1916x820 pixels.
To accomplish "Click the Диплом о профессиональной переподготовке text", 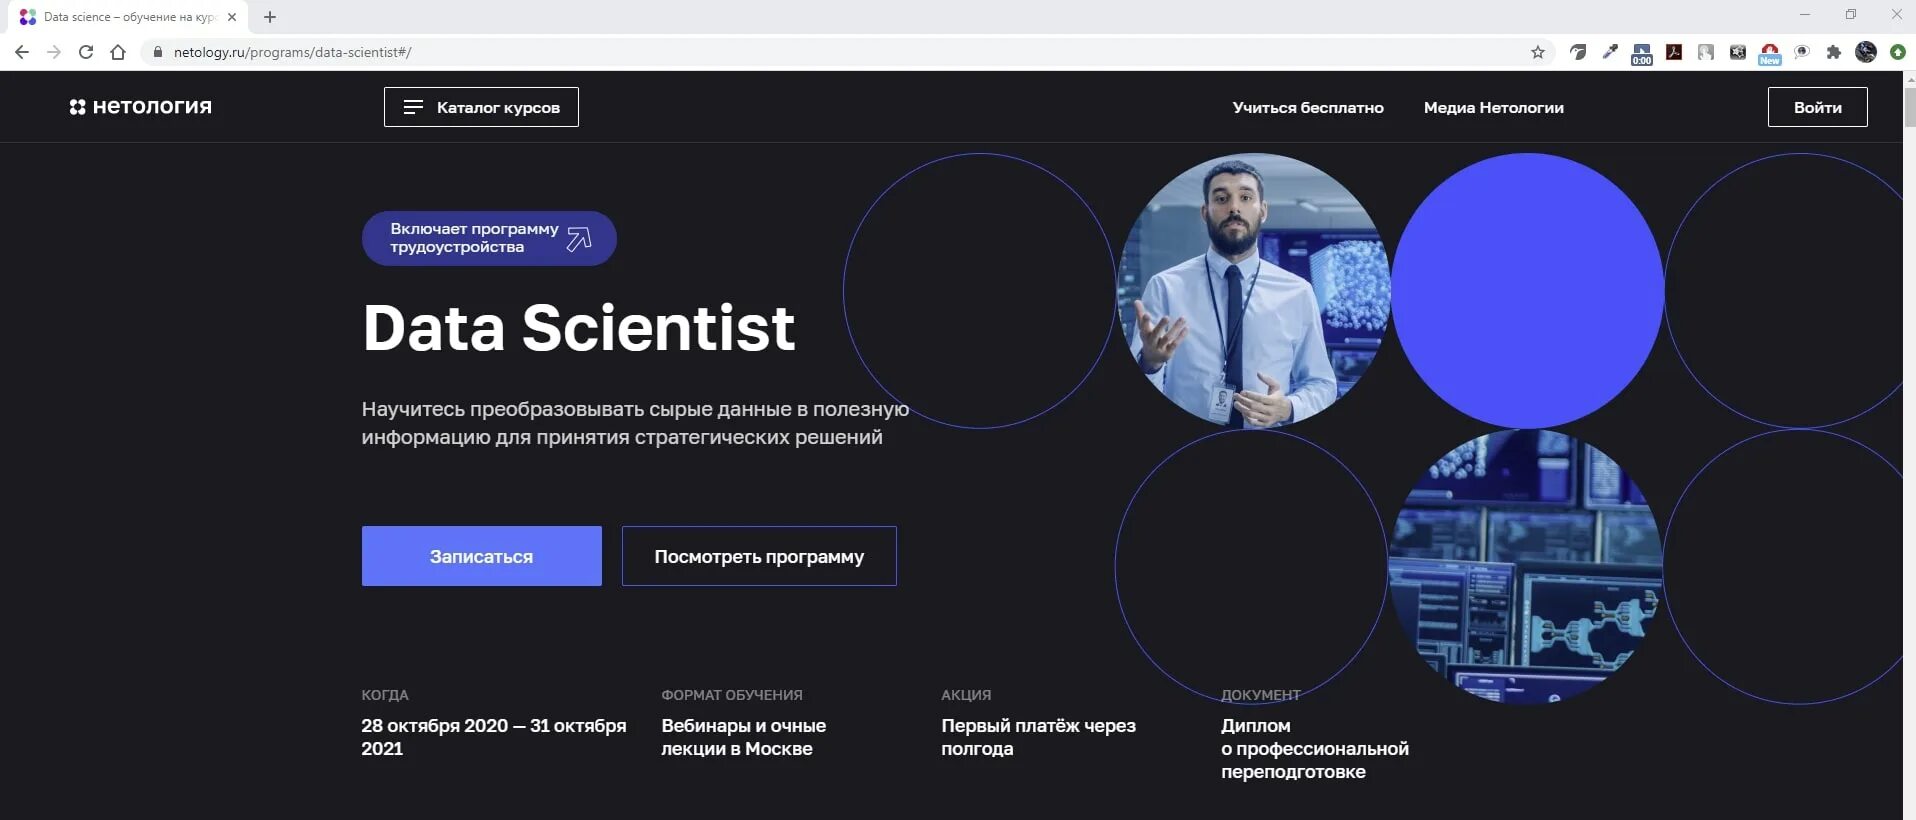I will tap(1314, 749).
